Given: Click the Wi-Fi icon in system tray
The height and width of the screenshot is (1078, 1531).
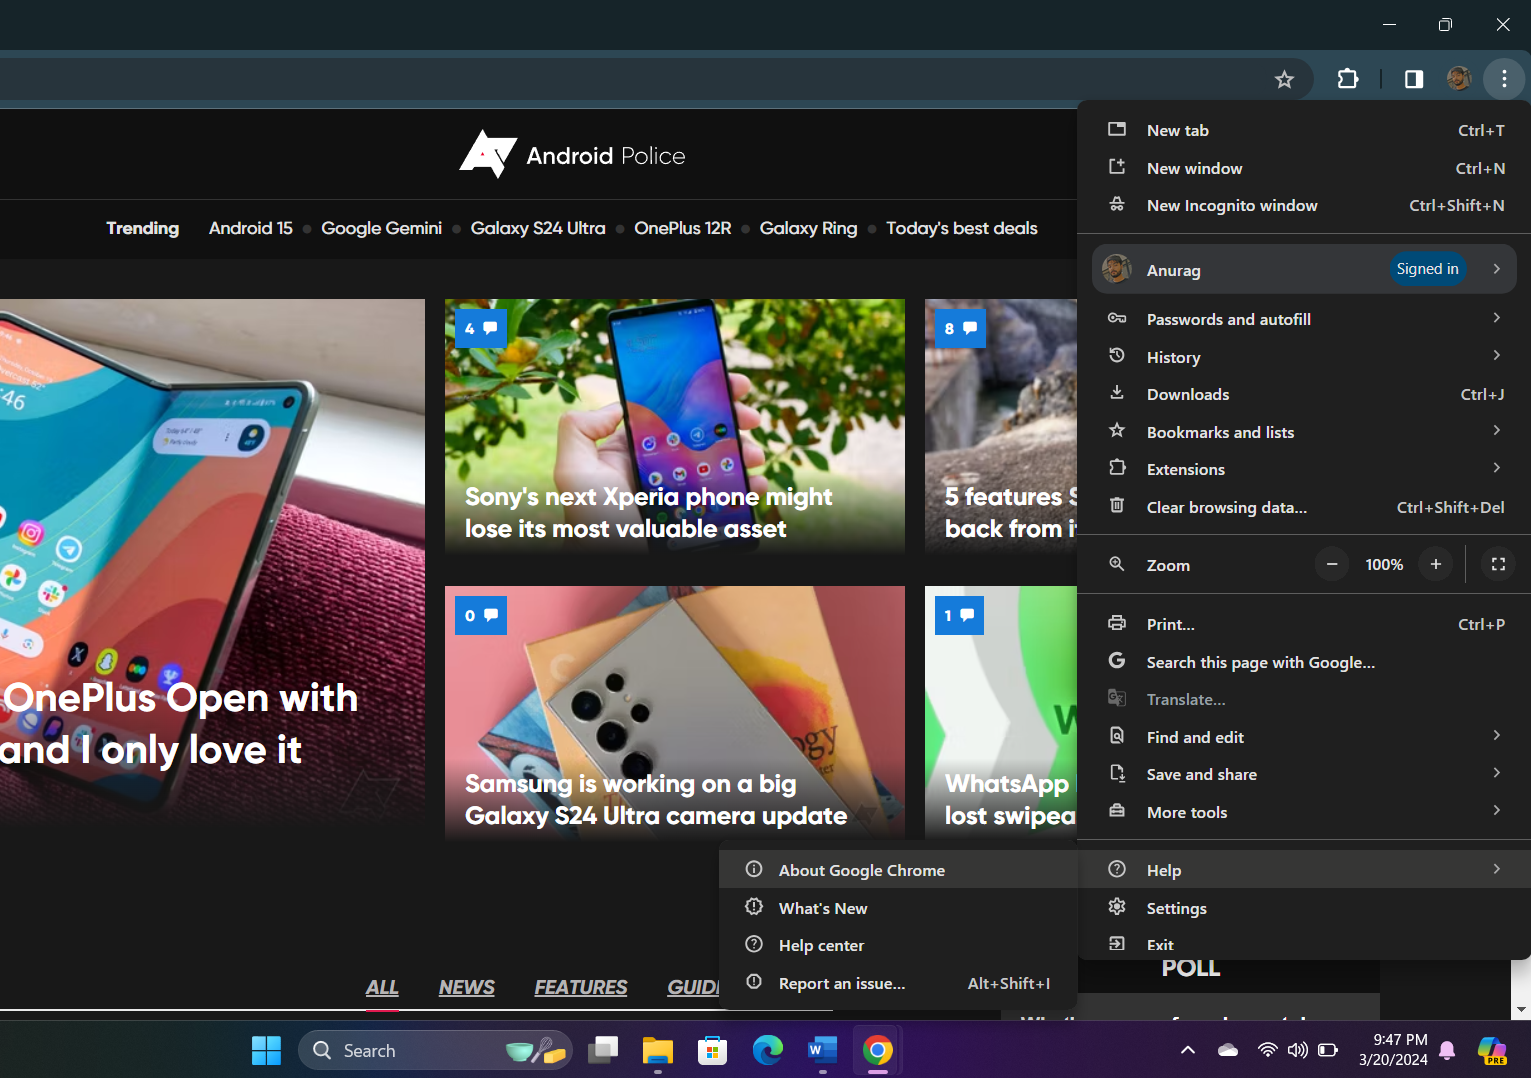Looking at the screenshot, I should click(x=1267, y=1050).
